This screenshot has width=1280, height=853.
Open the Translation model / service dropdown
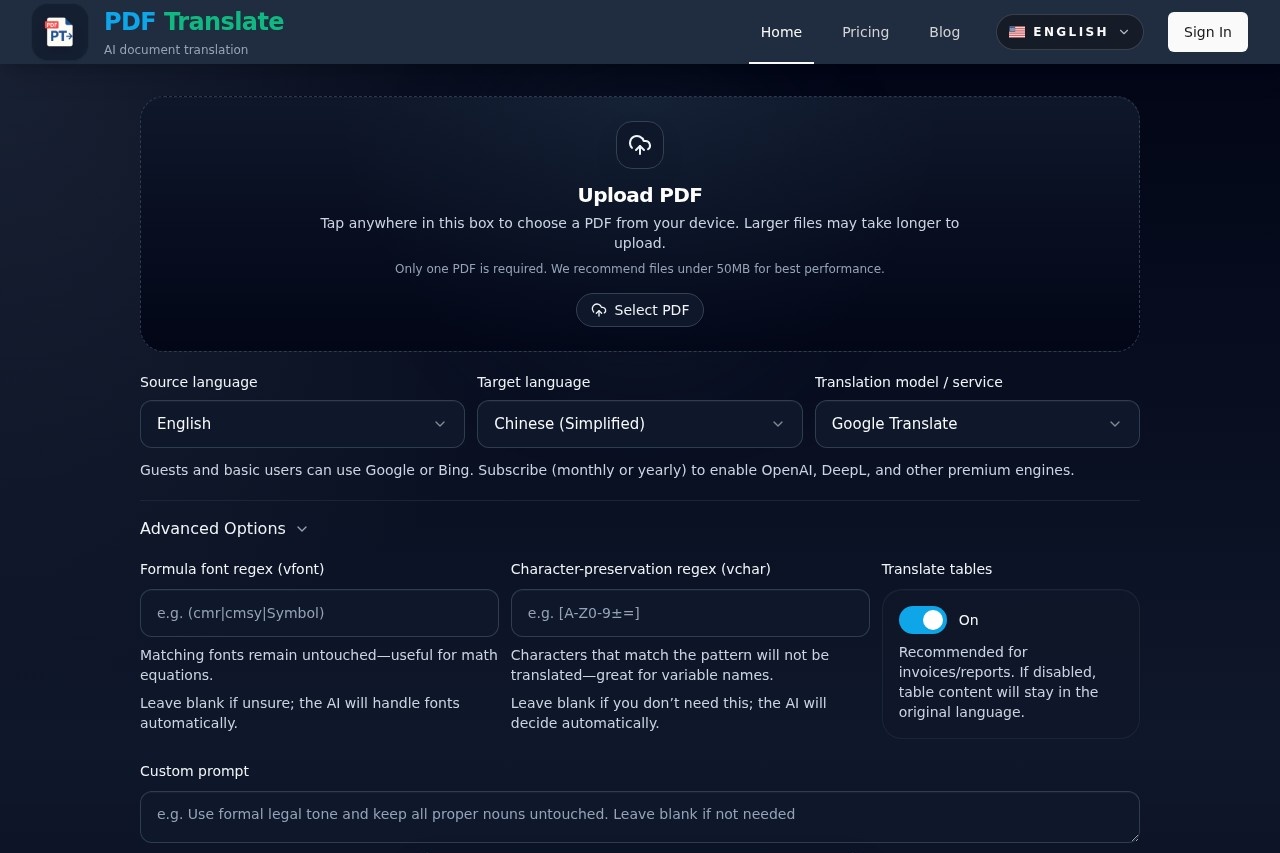click(976, 424)
